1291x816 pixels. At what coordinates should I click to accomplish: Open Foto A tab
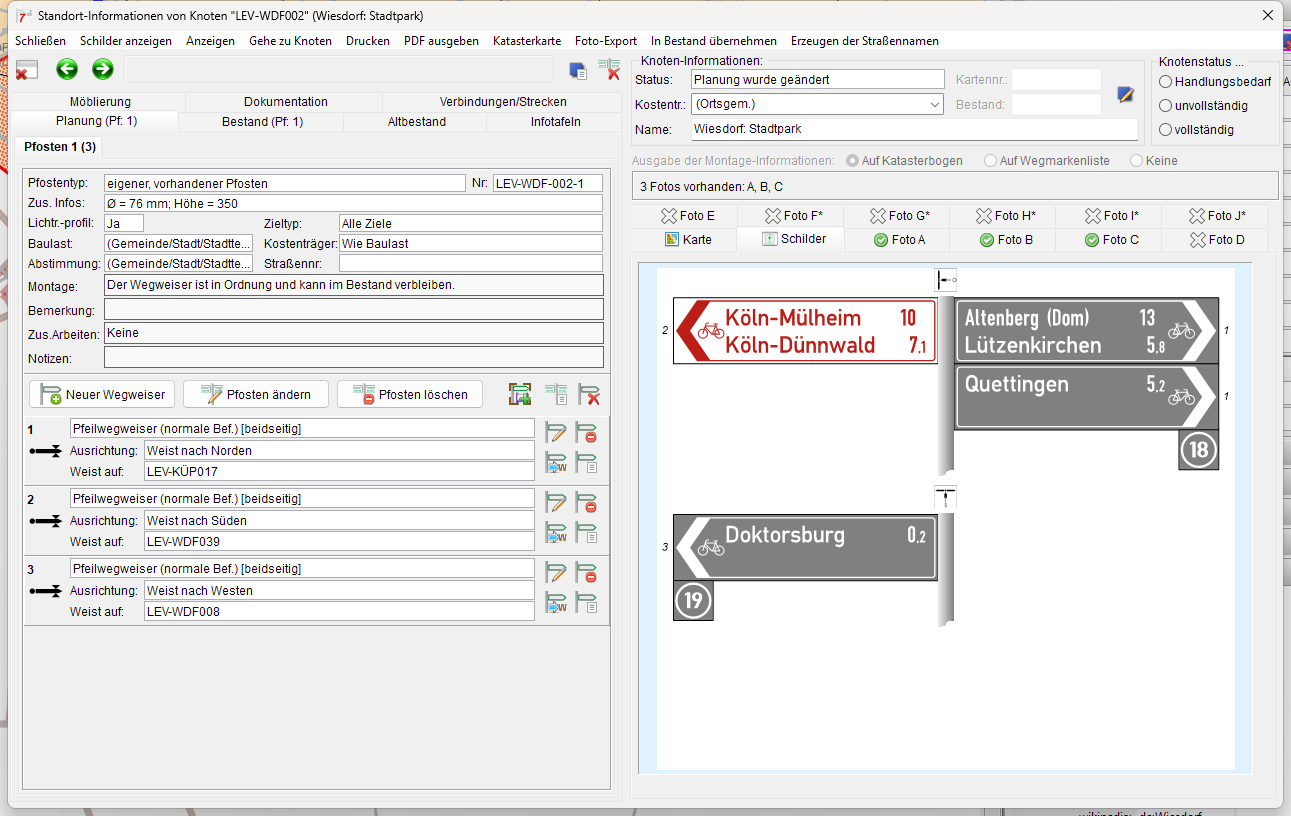899,240
